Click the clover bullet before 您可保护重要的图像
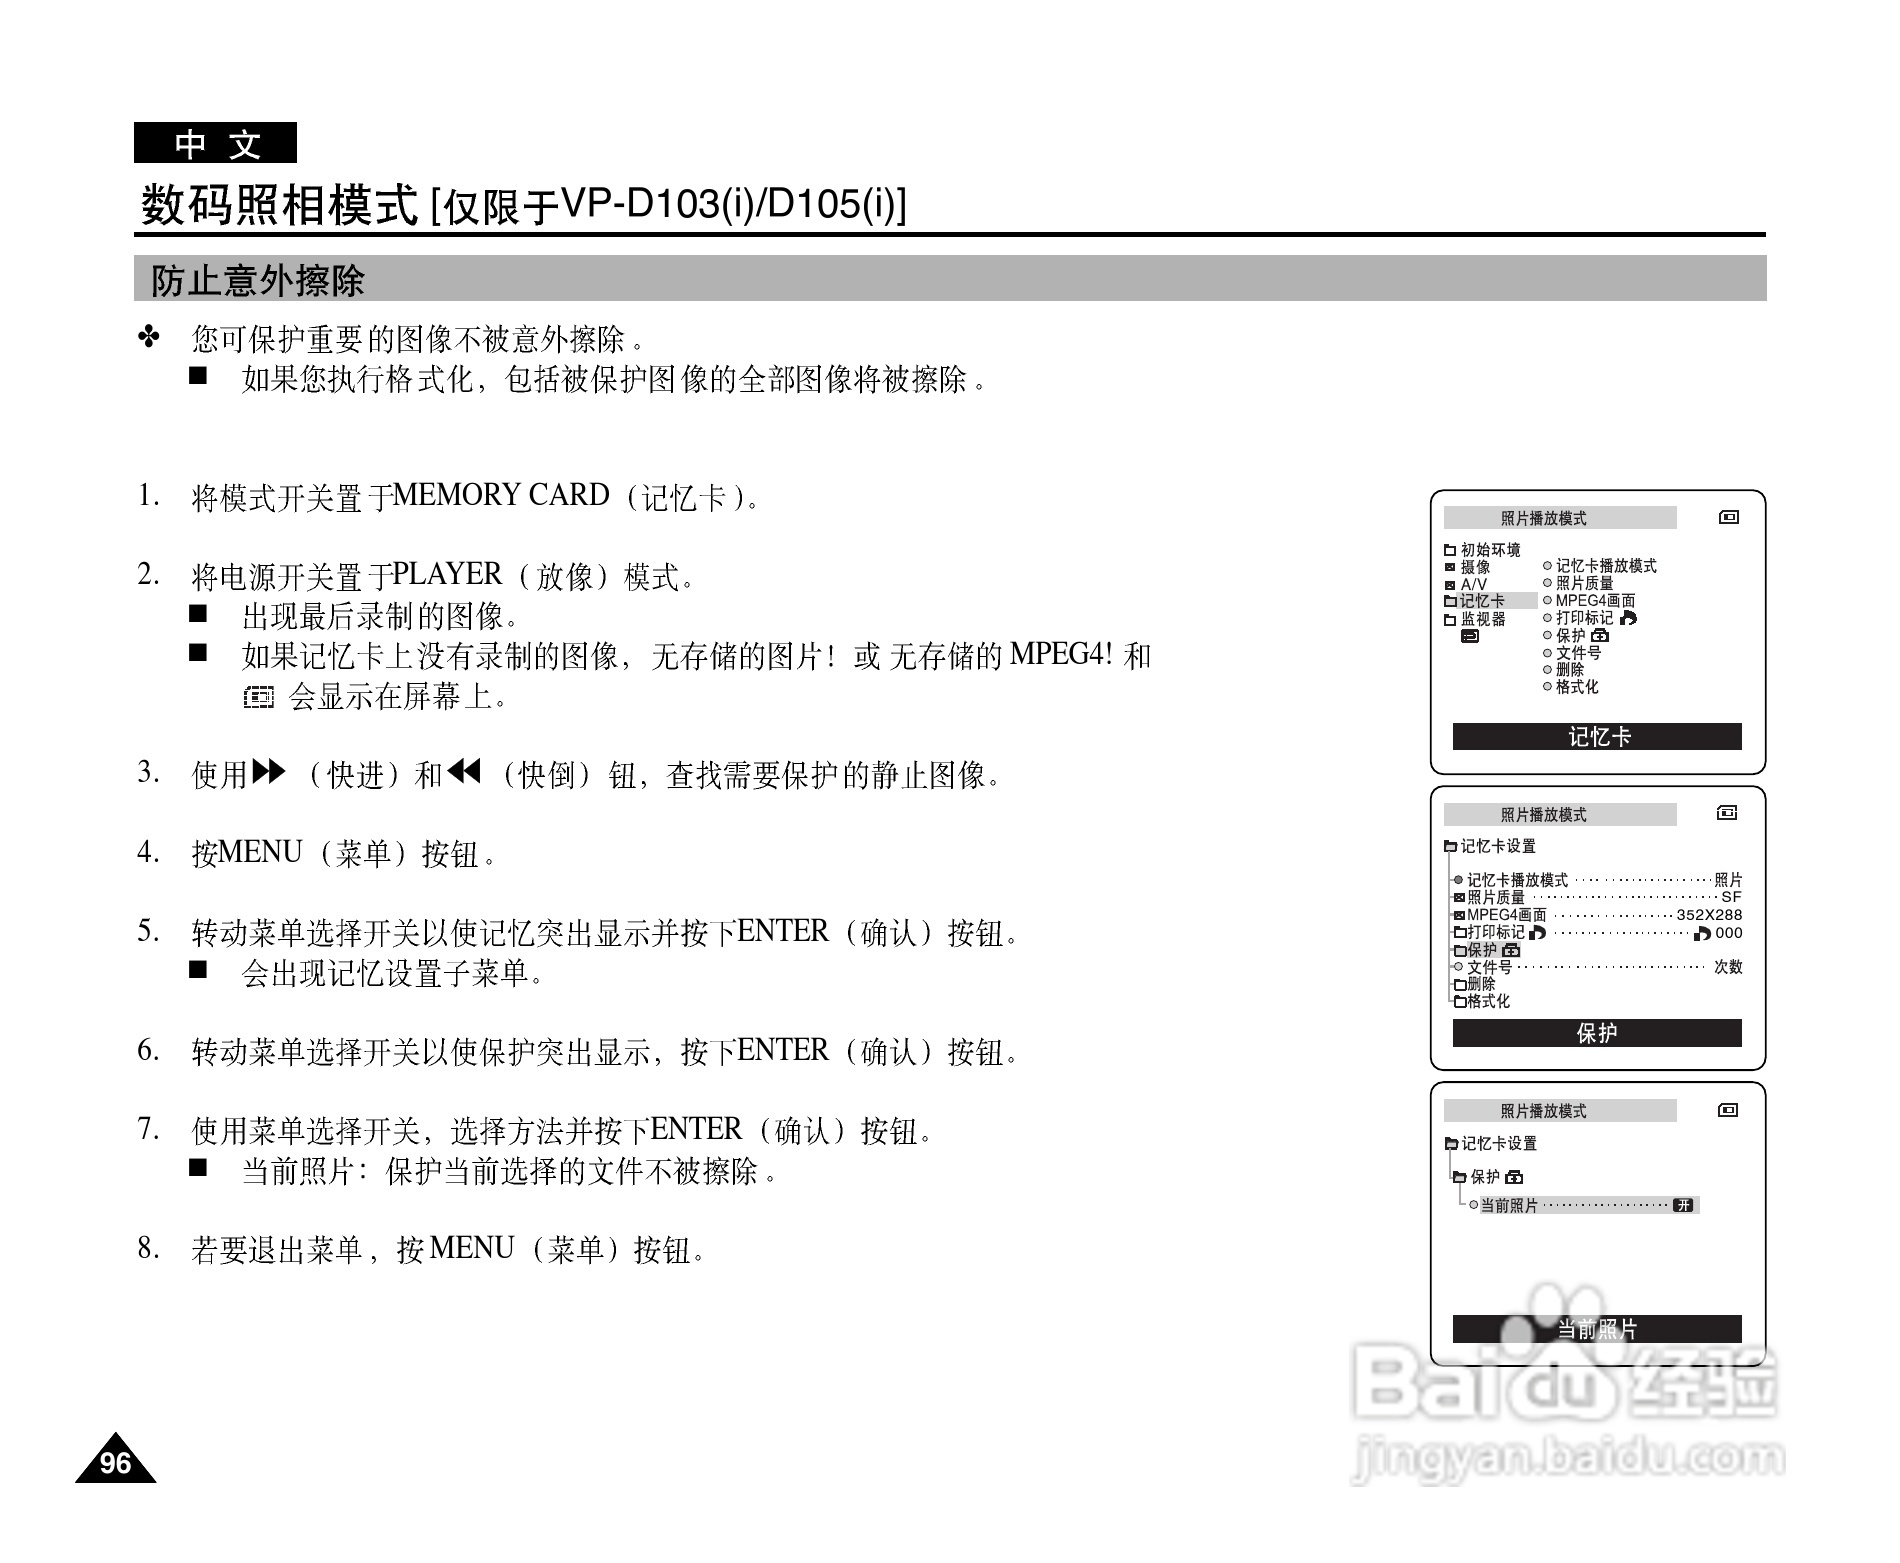The height and width of the screenshot is (1563, 1900). click(149, 338)
